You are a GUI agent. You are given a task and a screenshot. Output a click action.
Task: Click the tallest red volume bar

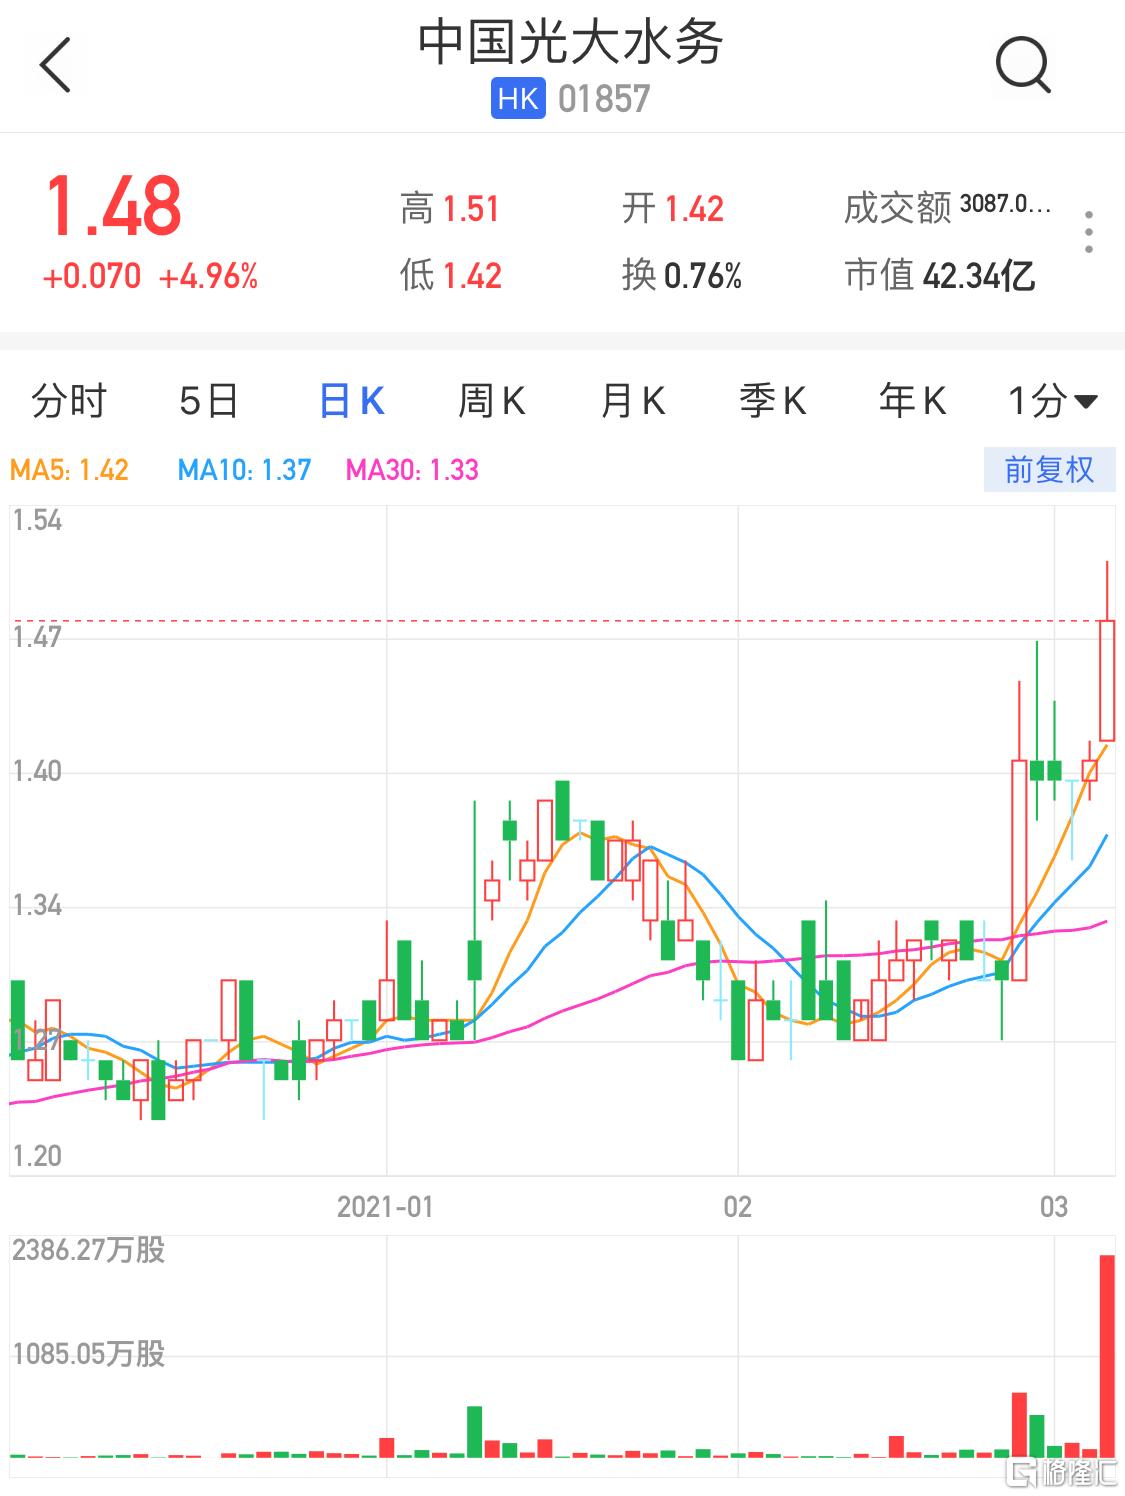(x=1107, y=1356)
